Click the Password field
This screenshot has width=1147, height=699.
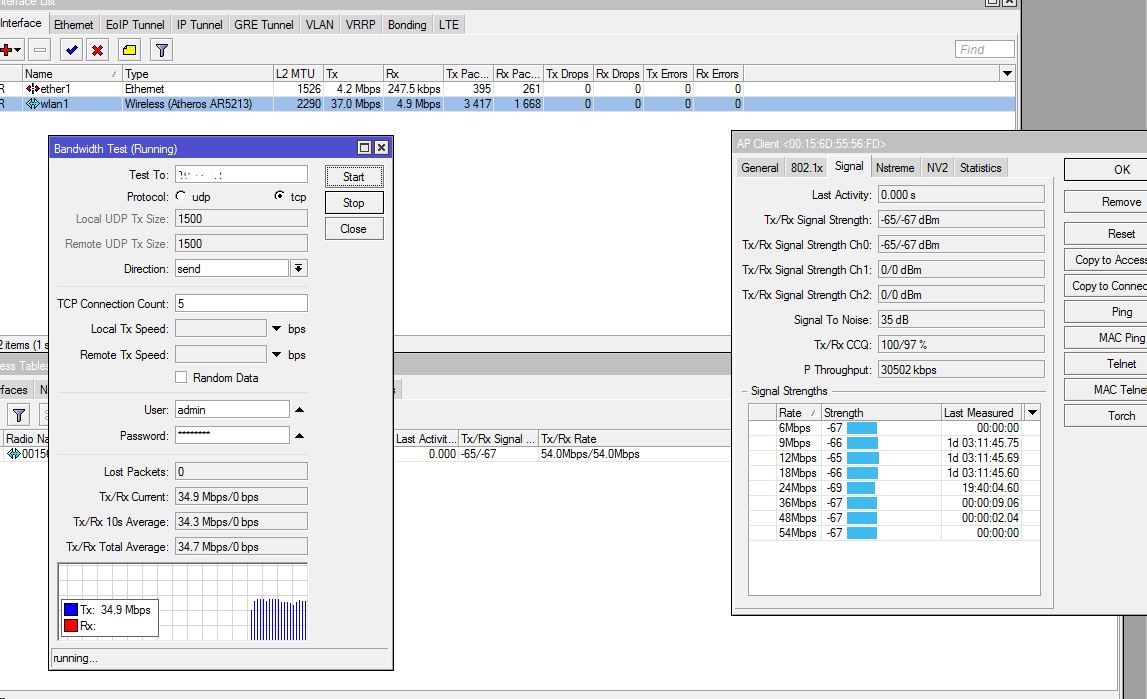(x=232, y=435)
